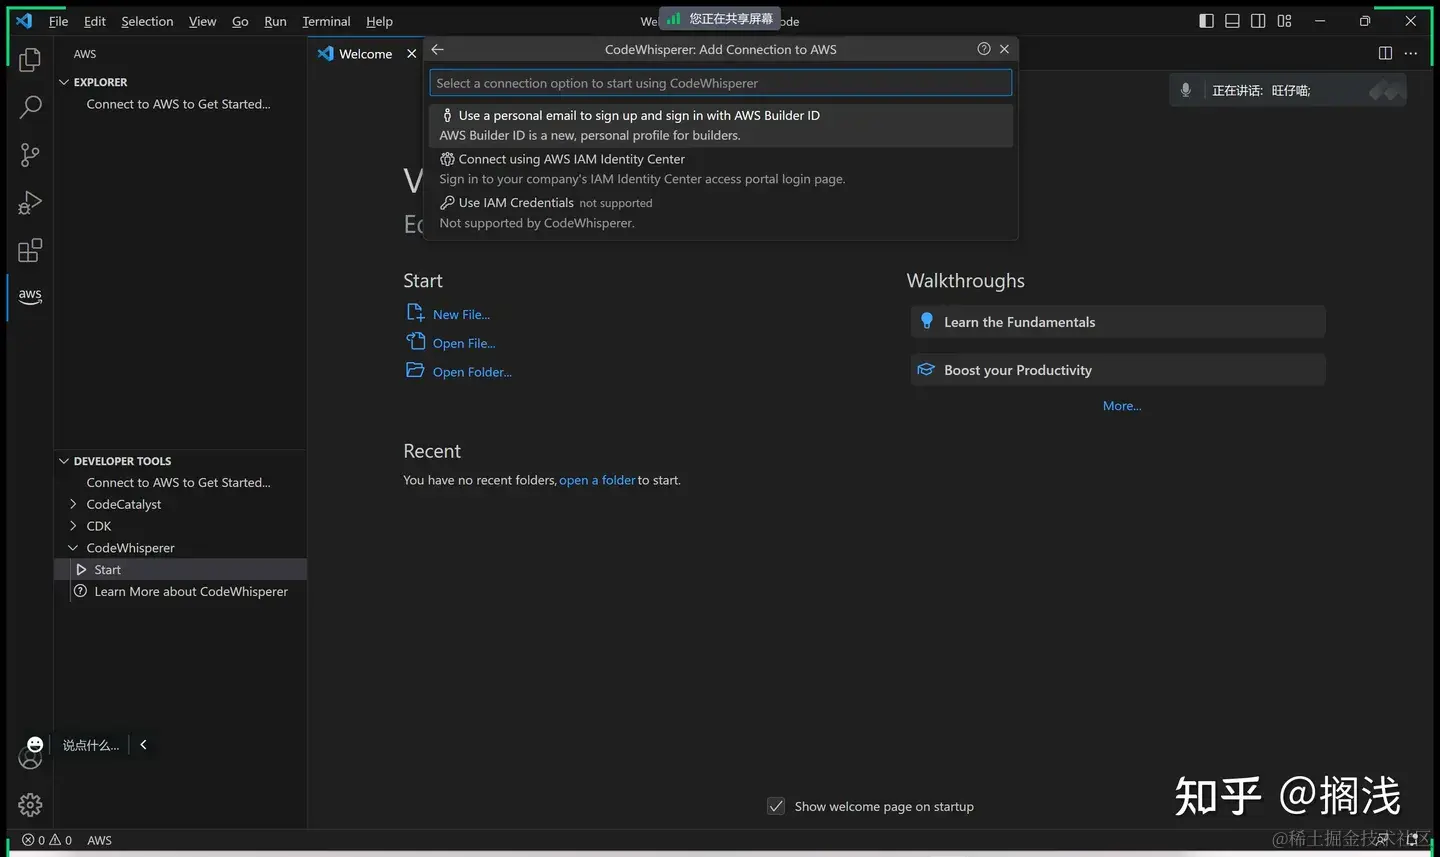
Task: Go back in the CodeWhisperer connection dialog
Action: [x=438, y=49]
